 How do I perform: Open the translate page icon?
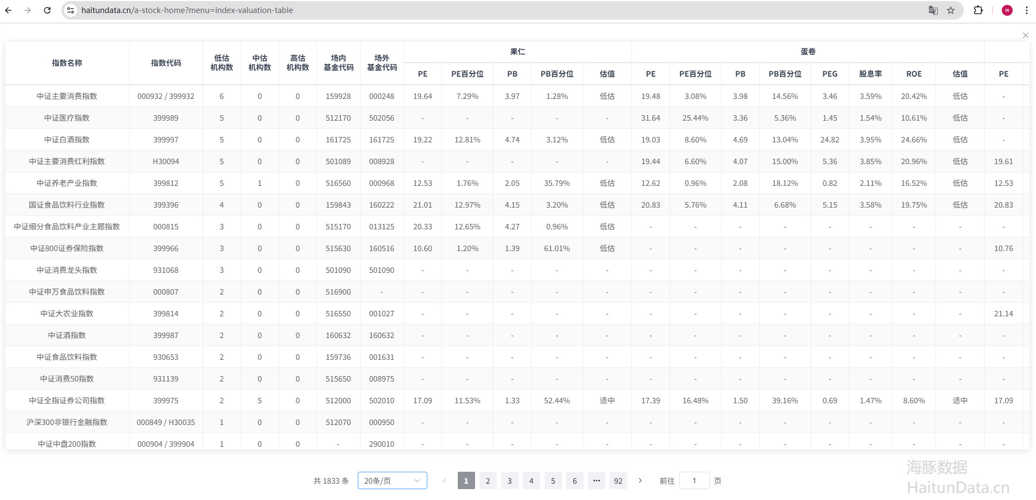[933, 11]
